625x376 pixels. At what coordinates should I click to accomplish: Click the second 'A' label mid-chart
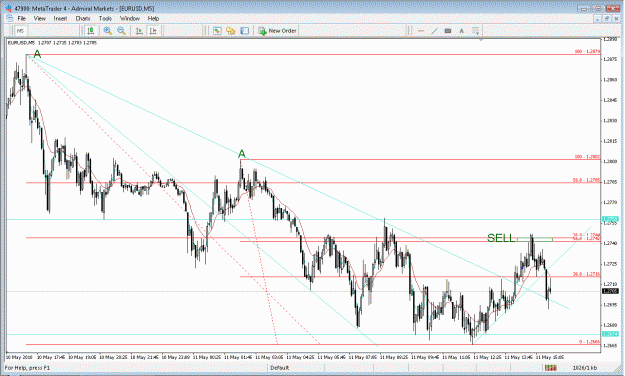pos(242,154)
